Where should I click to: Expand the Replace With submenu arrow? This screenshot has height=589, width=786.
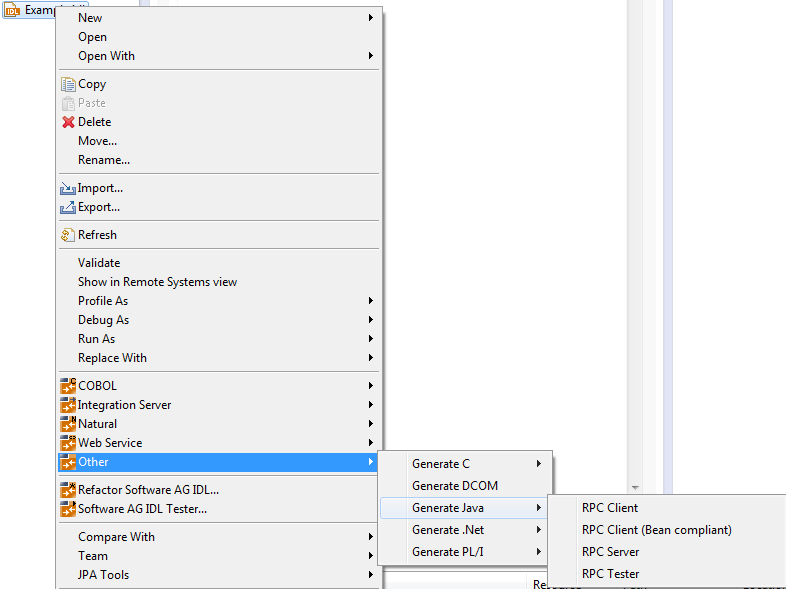point(371,358)
